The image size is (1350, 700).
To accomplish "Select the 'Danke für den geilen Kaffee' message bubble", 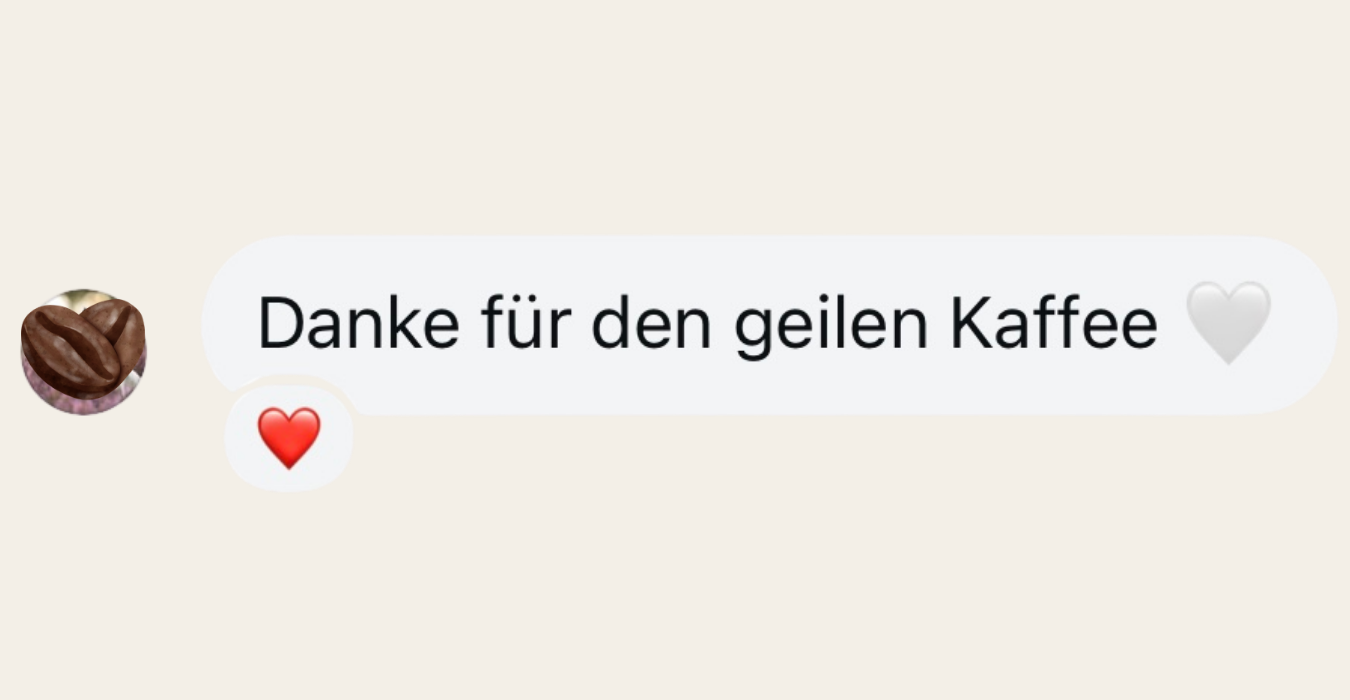I will click(769, 325).
